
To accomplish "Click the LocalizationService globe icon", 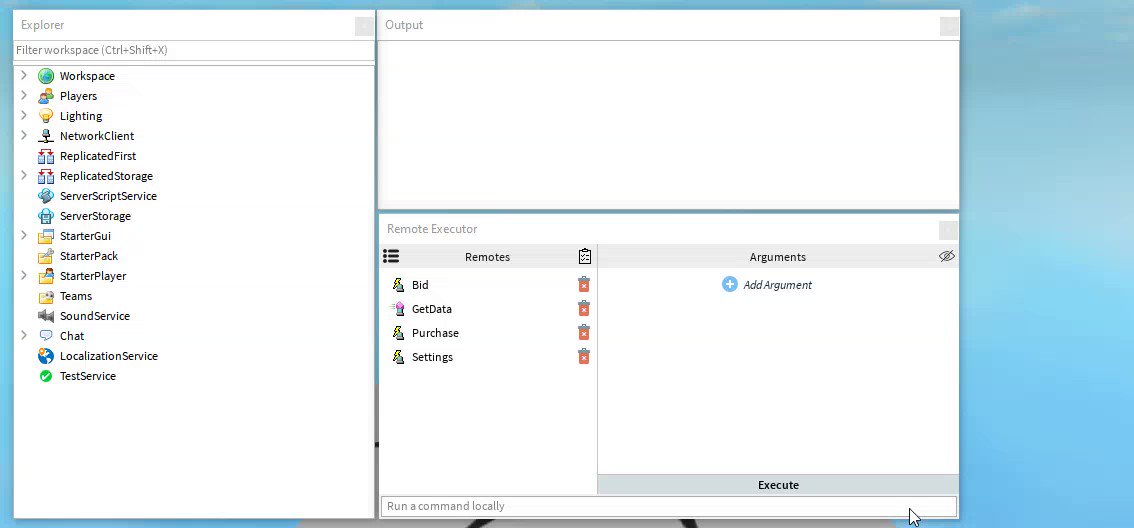I will point(46,356).
